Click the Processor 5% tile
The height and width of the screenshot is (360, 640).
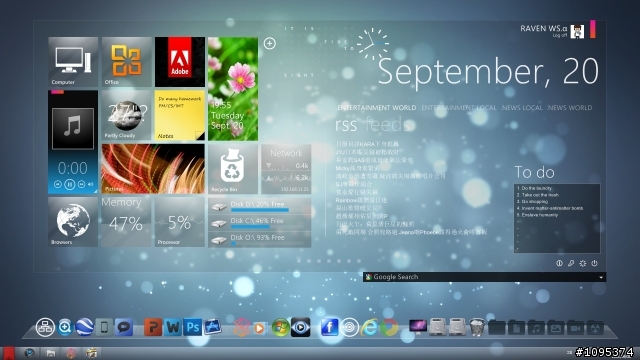180,222
